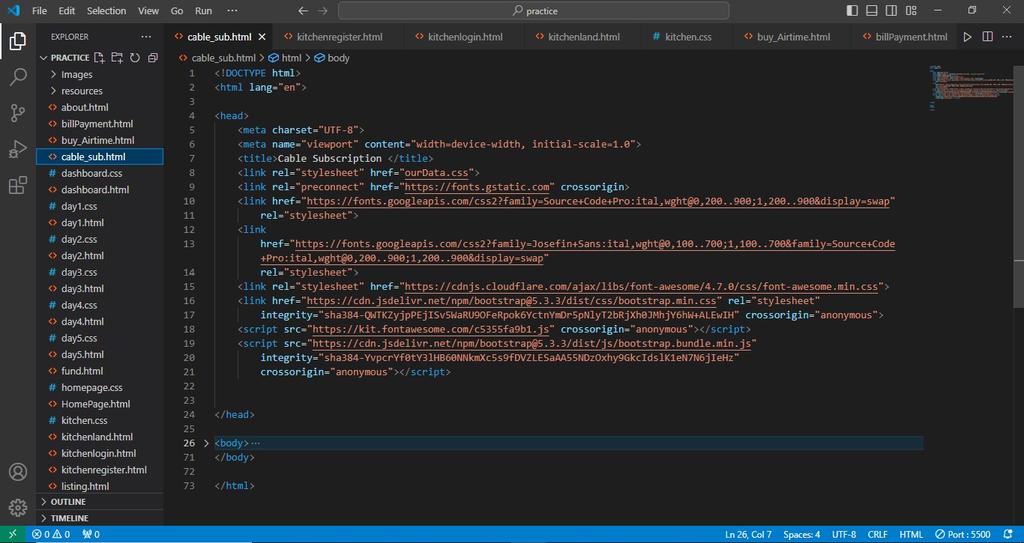Click the Port : 5500 Live Server button

point(963,535)
